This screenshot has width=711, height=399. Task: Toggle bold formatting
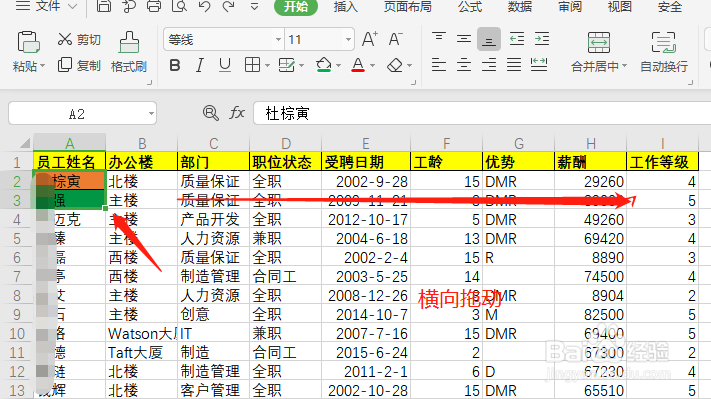click(175, 66)
